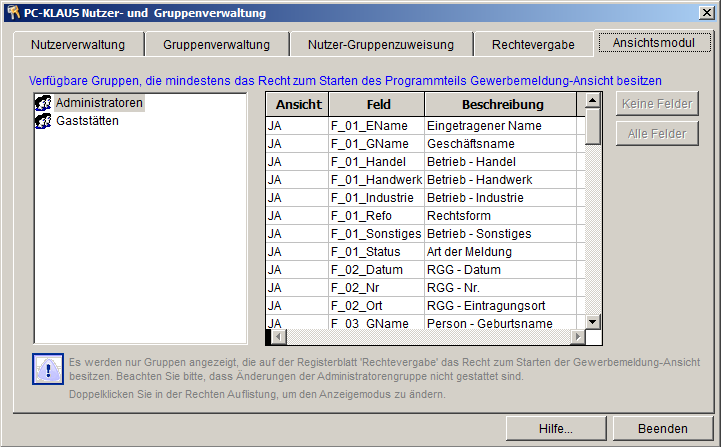Click the Gaststätten group icon
This screenshot has height=447, width=721.
point(44,121)
